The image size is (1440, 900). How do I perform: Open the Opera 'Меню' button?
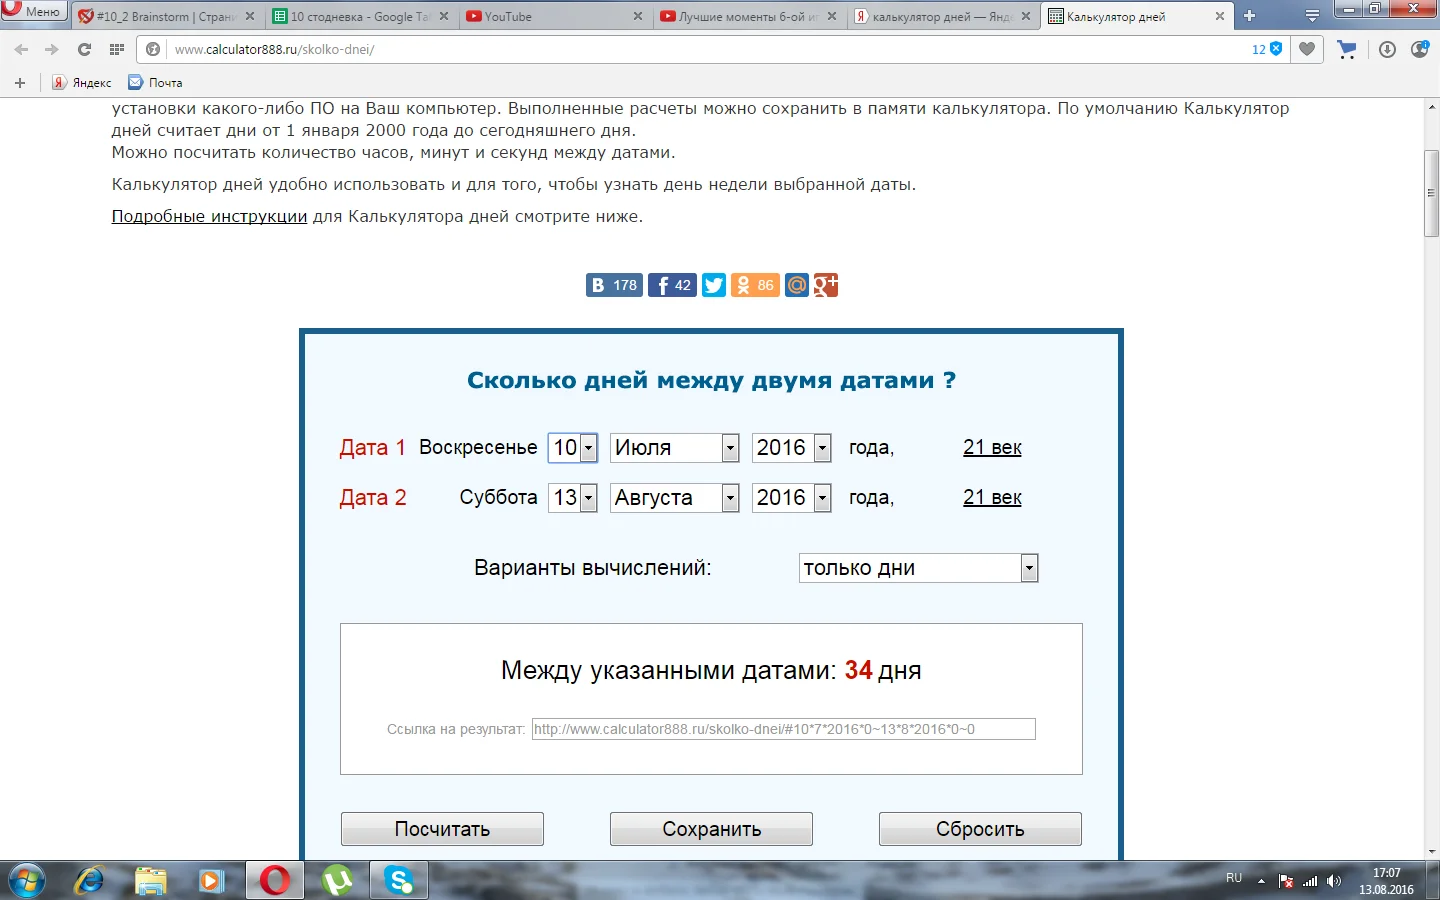coord(33,11)
